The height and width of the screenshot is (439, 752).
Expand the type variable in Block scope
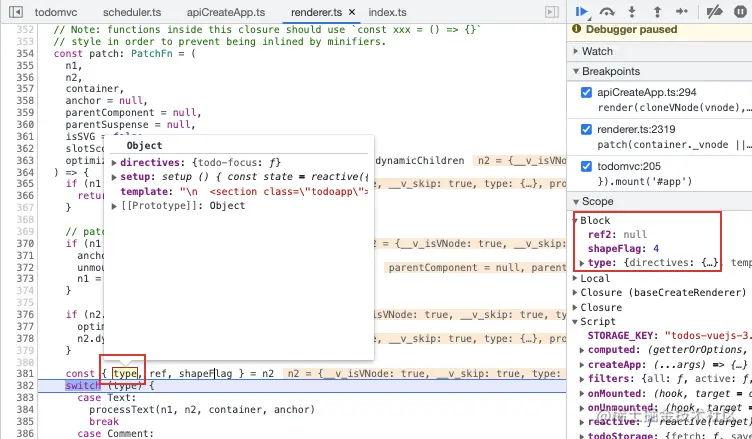coord(582,263)
